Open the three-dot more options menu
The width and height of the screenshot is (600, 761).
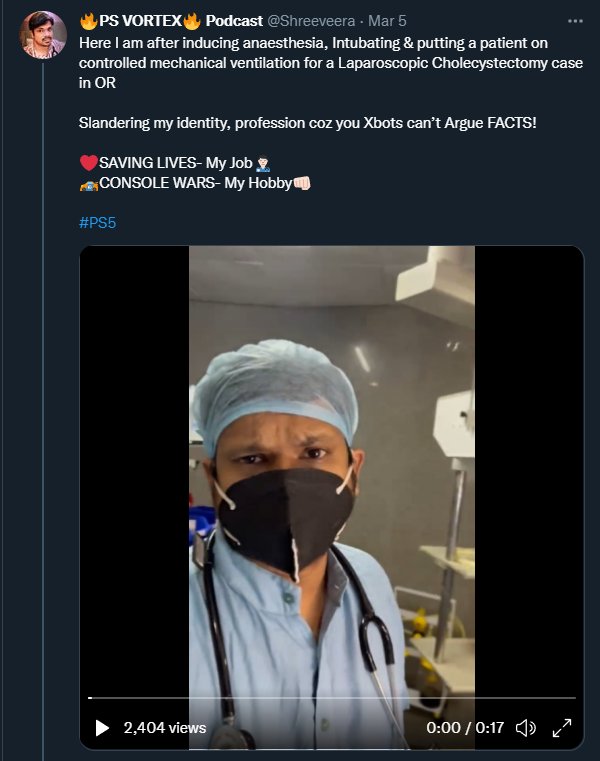tap(575, 21)
